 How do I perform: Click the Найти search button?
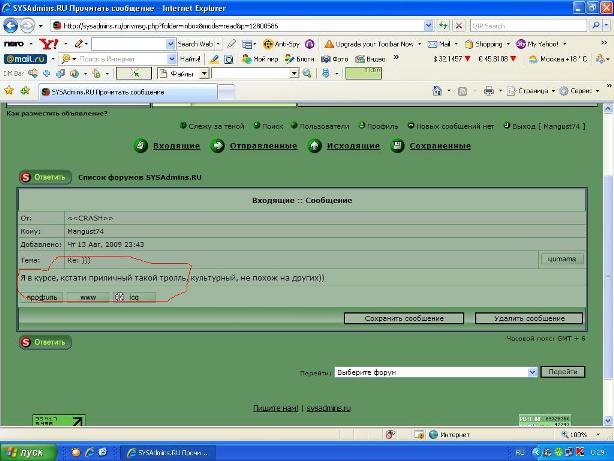190,59
